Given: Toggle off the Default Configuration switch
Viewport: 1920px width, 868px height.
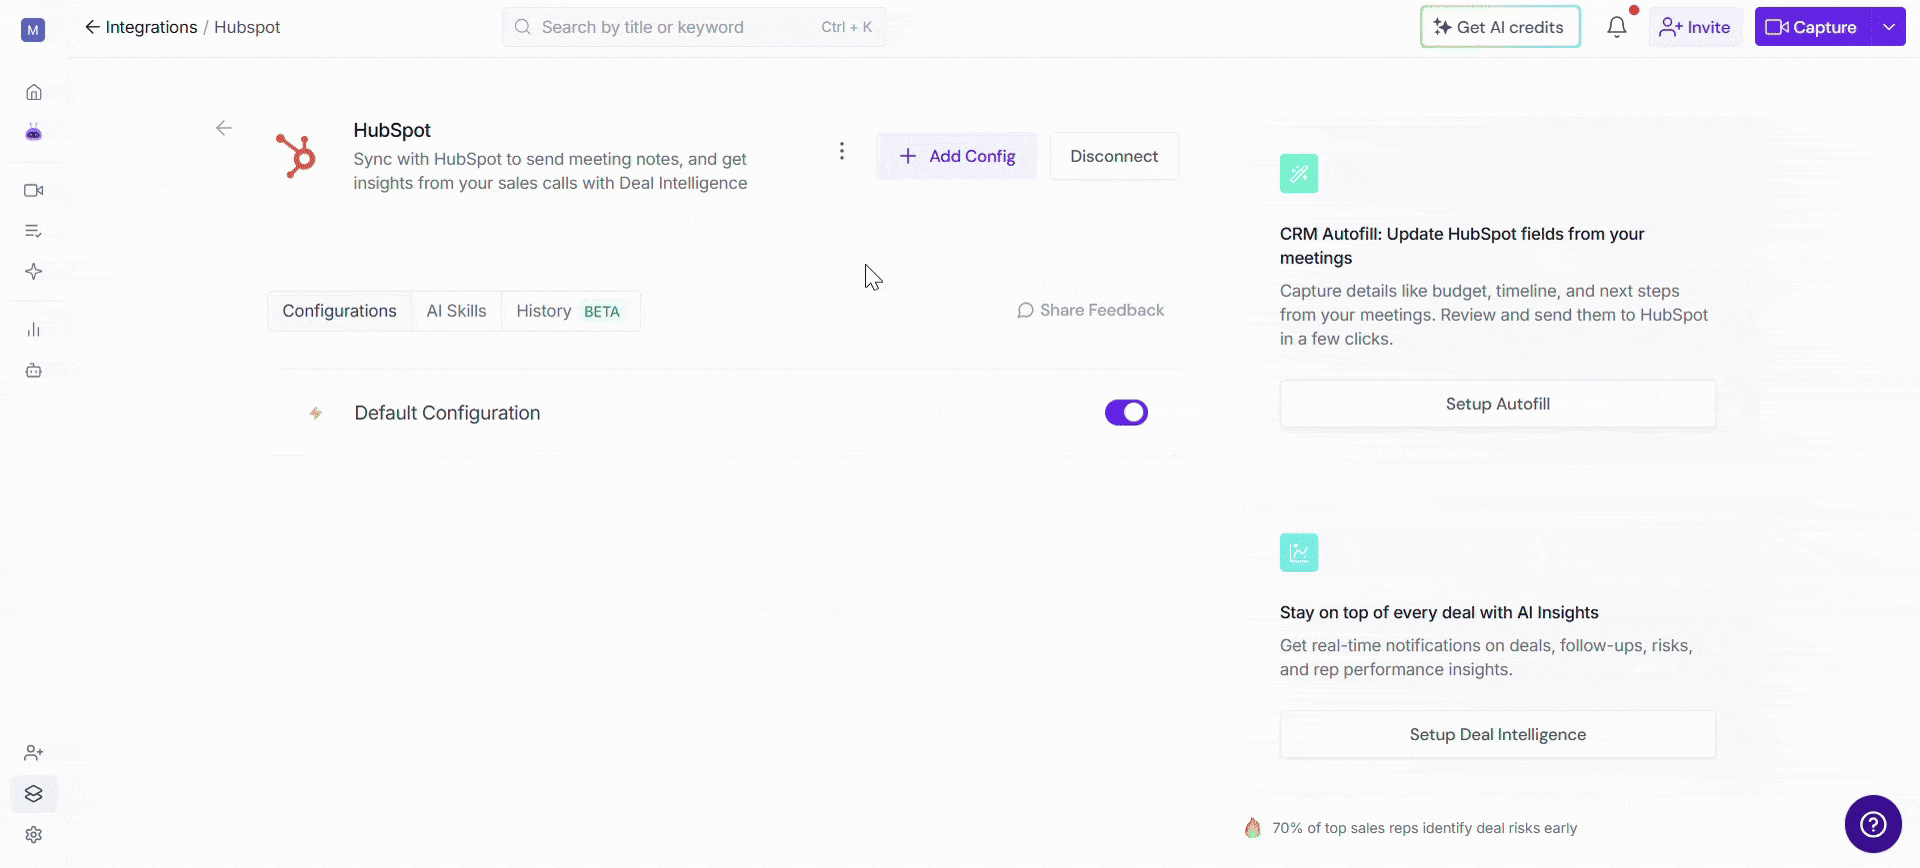Looking at the screenshot, I should 1126,412.
